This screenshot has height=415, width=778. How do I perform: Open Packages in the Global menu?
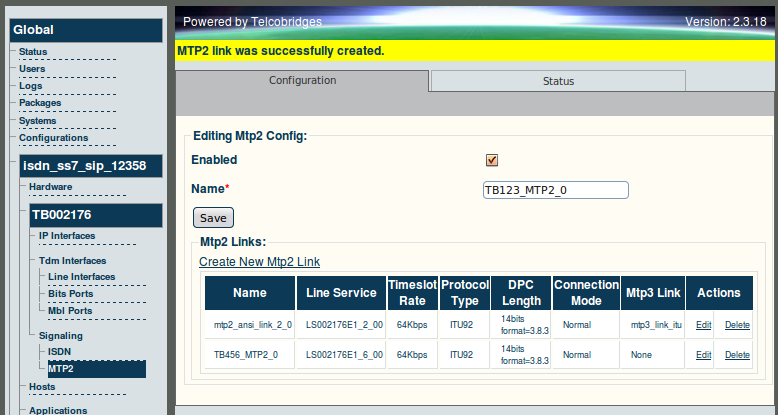[x=40, y=103]
